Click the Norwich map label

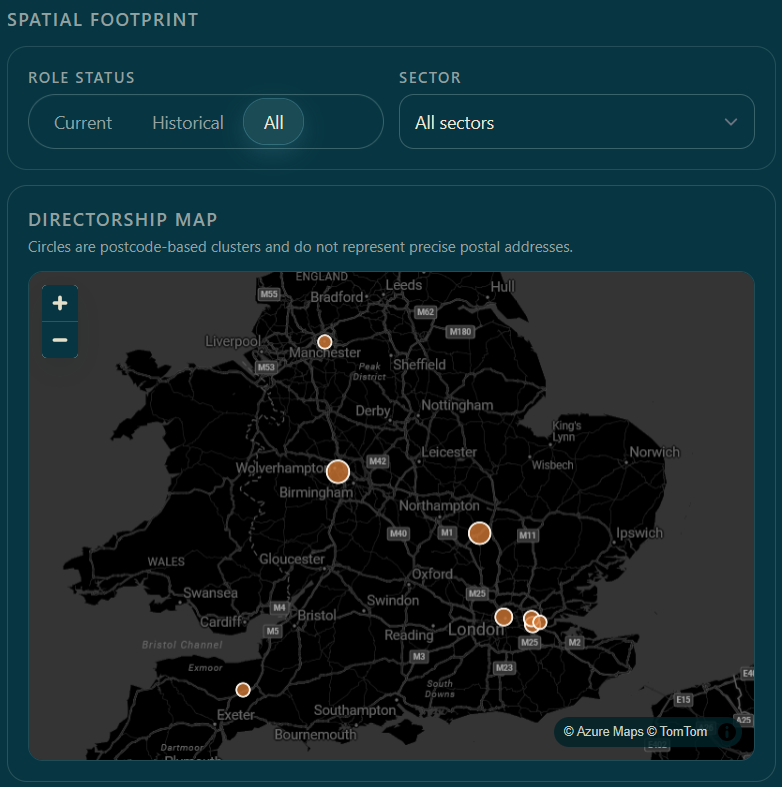click(655, 452)
